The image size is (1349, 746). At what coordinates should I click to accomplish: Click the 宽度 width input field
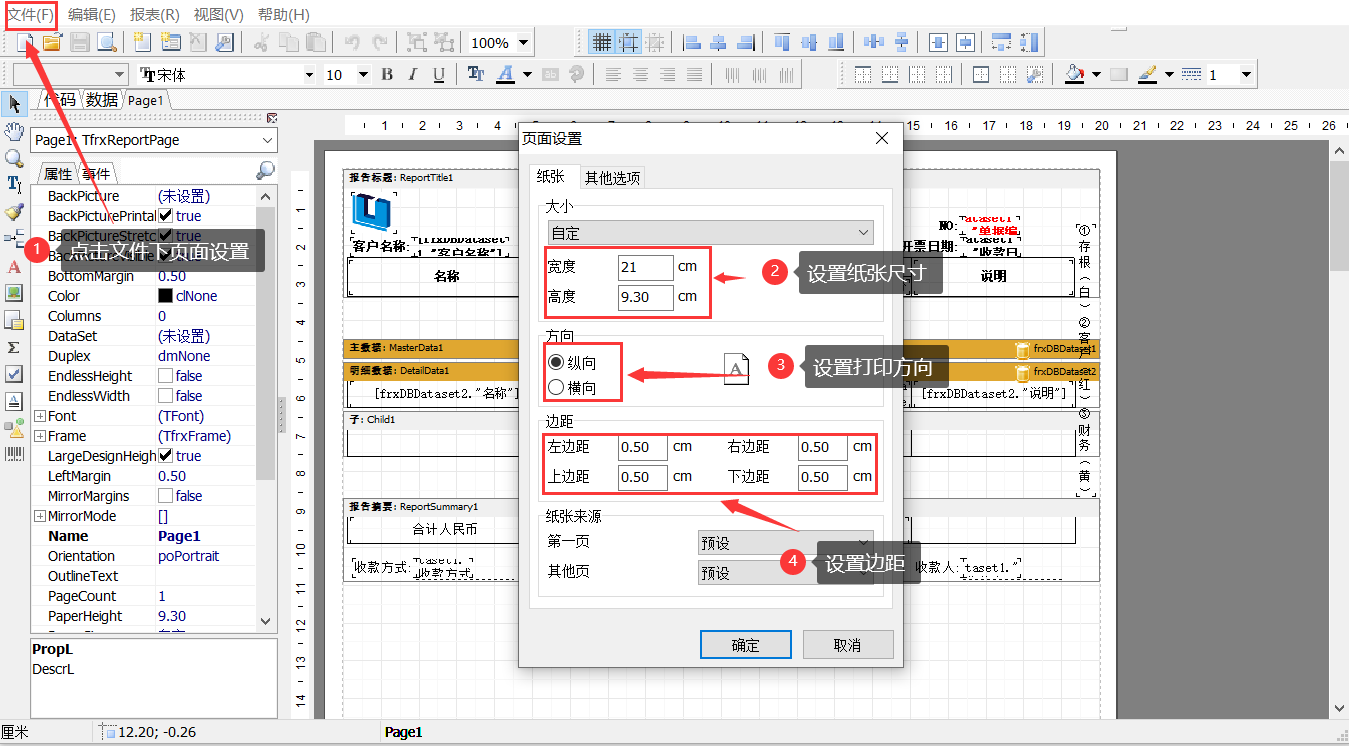pyautogui.click(x=646, y=268)
